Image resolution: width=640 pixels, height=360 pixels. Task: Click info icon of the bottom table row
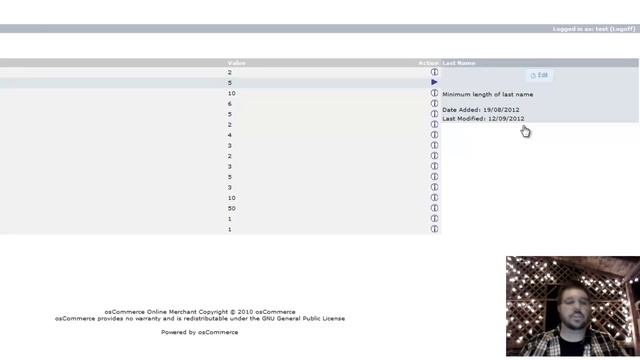tap(434, 229)
